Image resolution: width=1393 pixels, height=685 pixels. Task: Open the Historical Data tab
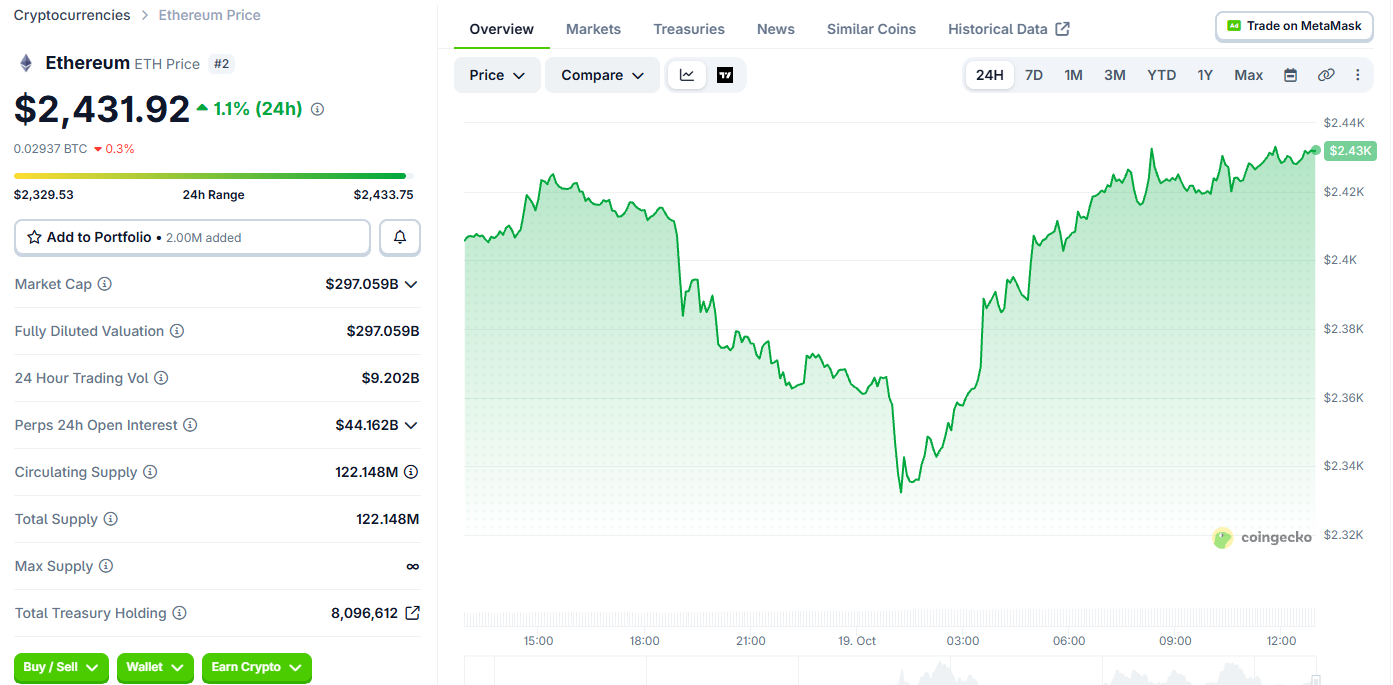coord(1009,29)
